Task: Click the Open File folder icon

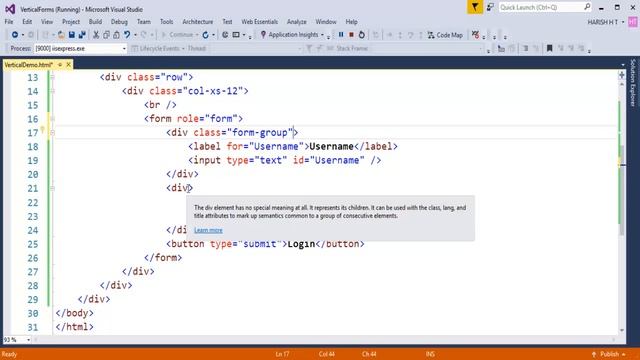Action: pyautogui.click(x=61, y=35)
